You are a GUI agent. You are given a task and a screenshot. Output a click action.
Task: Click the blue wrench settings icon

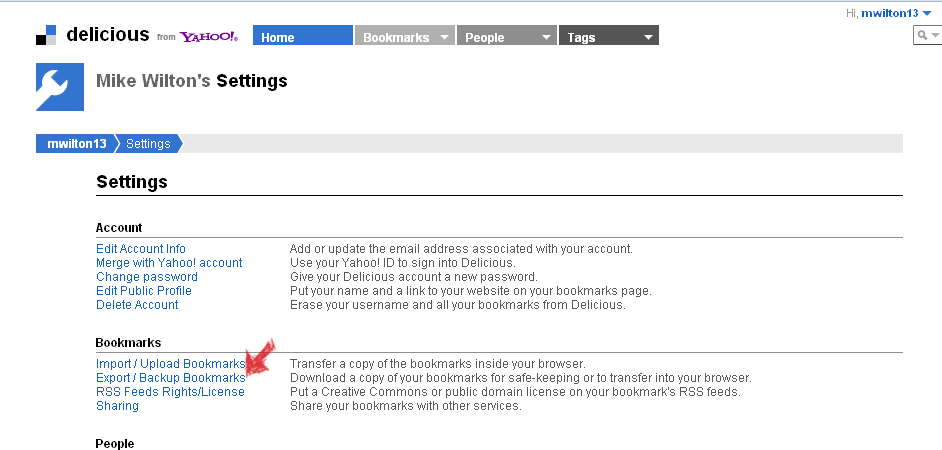click(x=60, y=87)
